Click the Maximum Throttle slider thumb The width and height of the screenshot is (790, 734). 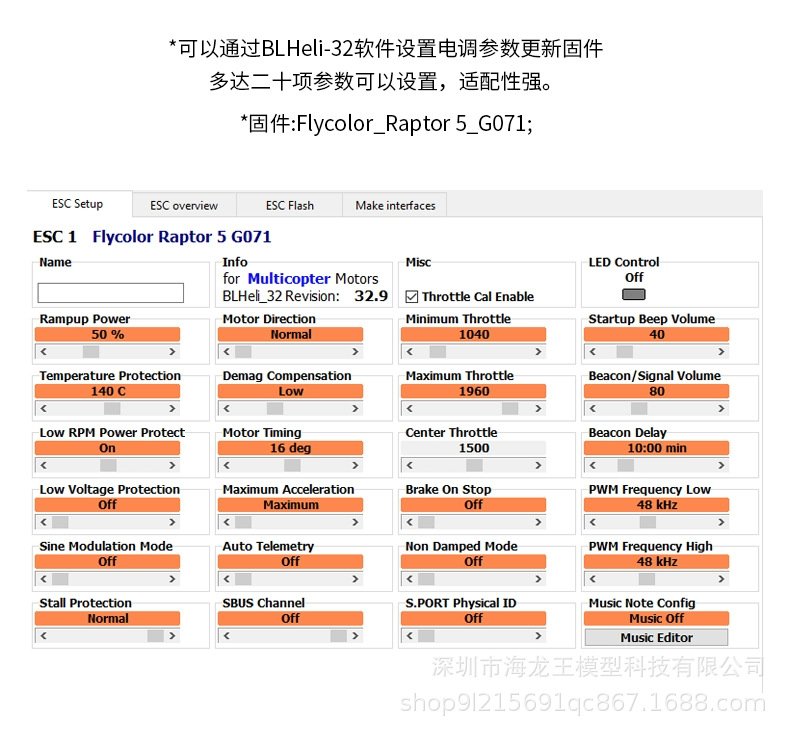click(510, 409)
